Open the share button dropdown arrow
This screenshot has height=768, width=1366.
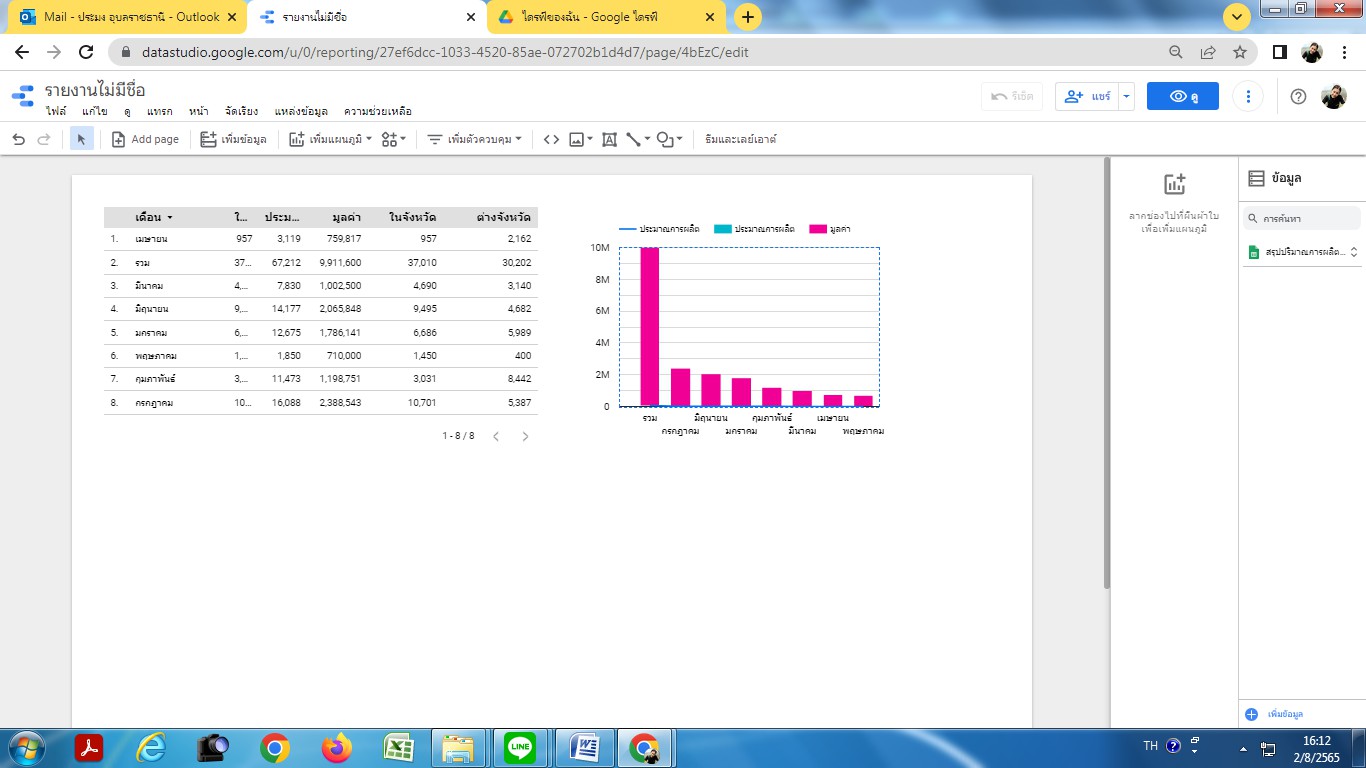1127,96
